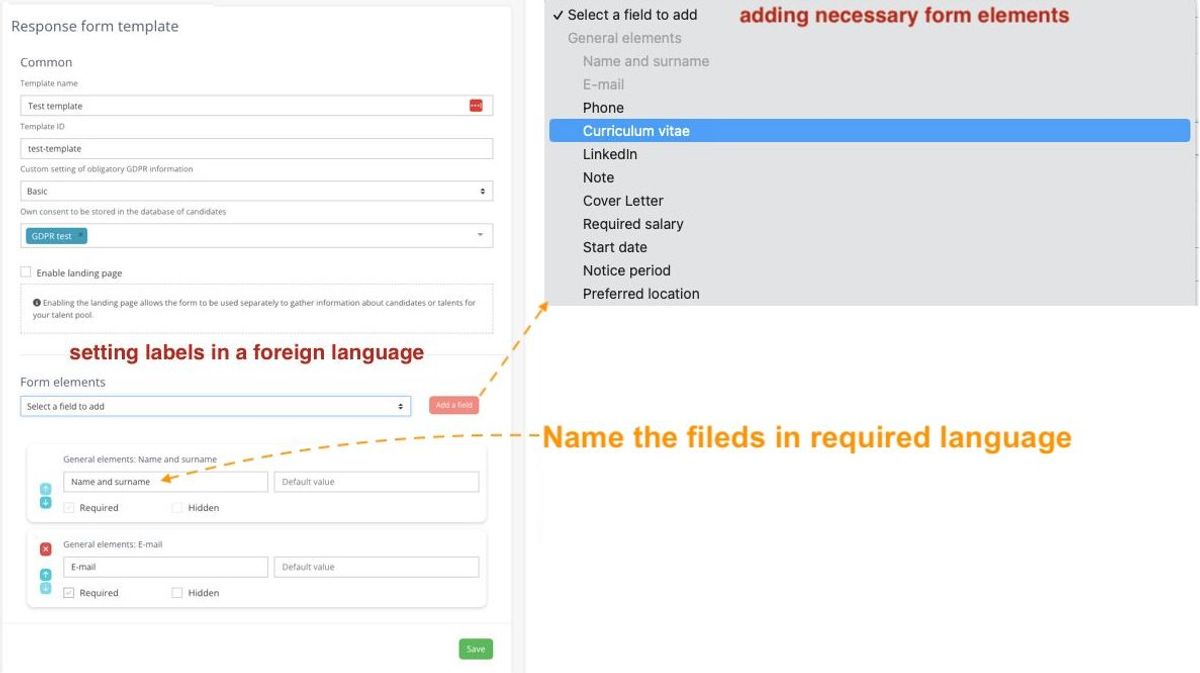Remove the GDPR test tag
Screen dimensions: 1200x673
[80, 235]
